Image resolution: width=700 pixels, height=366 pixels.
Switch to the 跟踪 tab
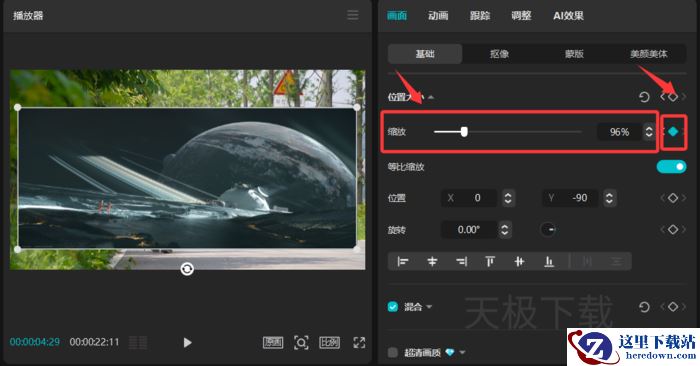(480, 16)
